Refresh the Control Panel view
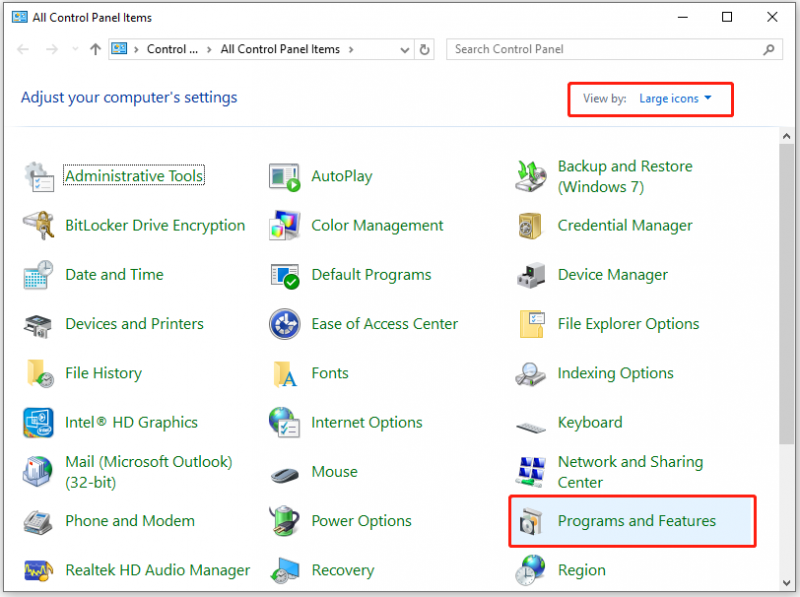This screenshot has width=800, height=597. pyautogui.click(x=424, y=49)
